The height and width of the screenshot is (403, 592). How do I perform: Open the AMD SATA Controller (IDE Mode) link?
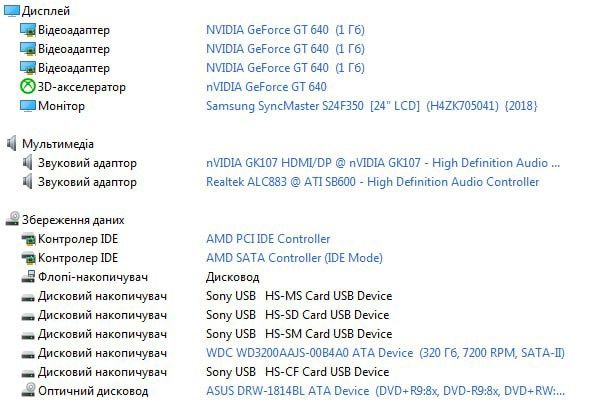(294, 258)
